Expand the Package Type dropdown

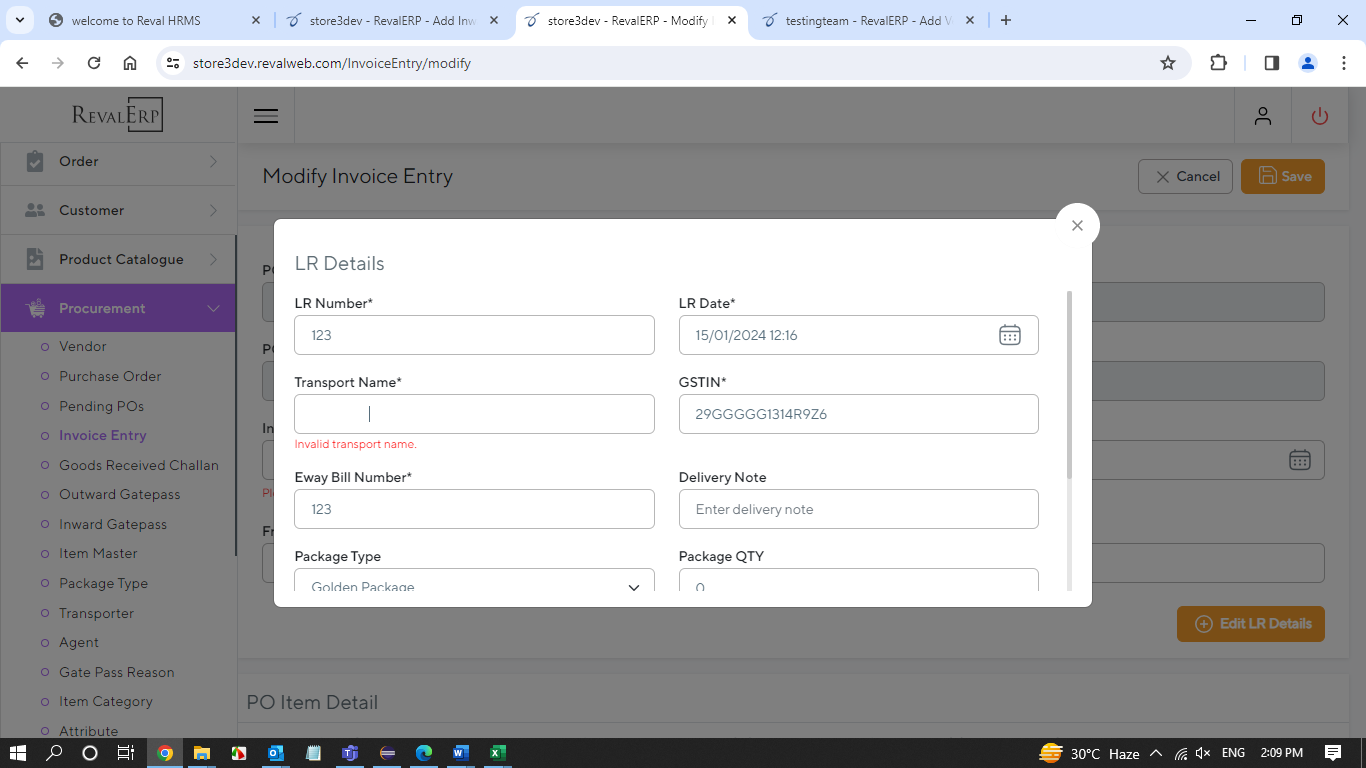pyautogui.click(x=633, y=586)
